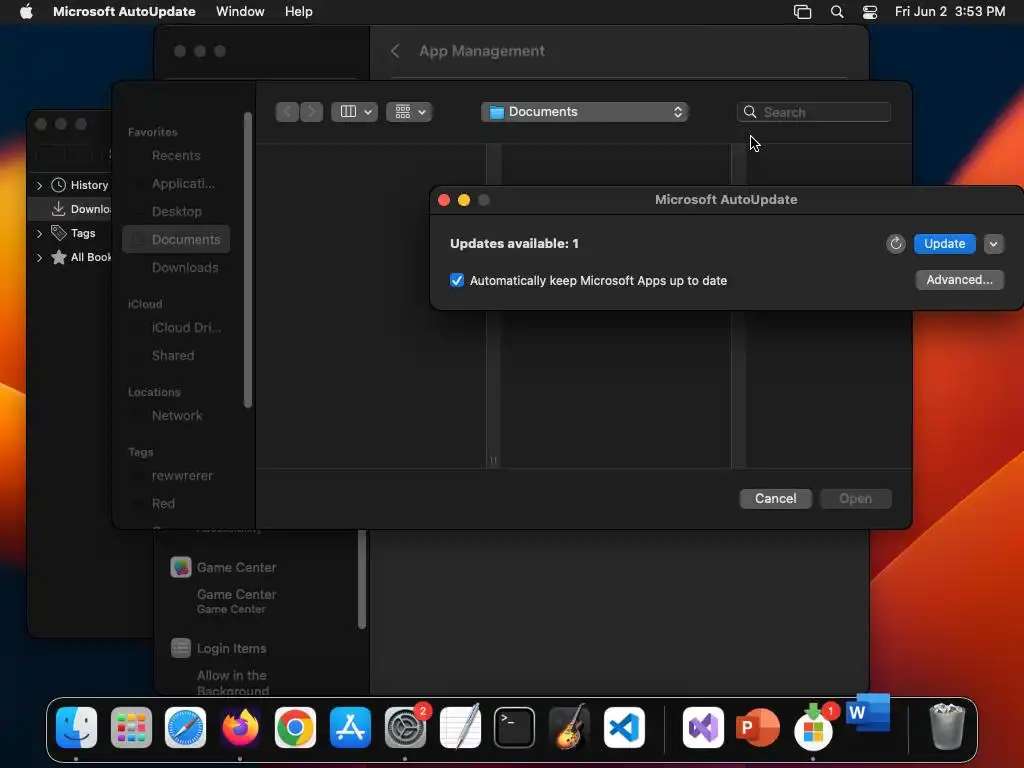Click the Stage Manager icon in menu bar

coord(803,12)
